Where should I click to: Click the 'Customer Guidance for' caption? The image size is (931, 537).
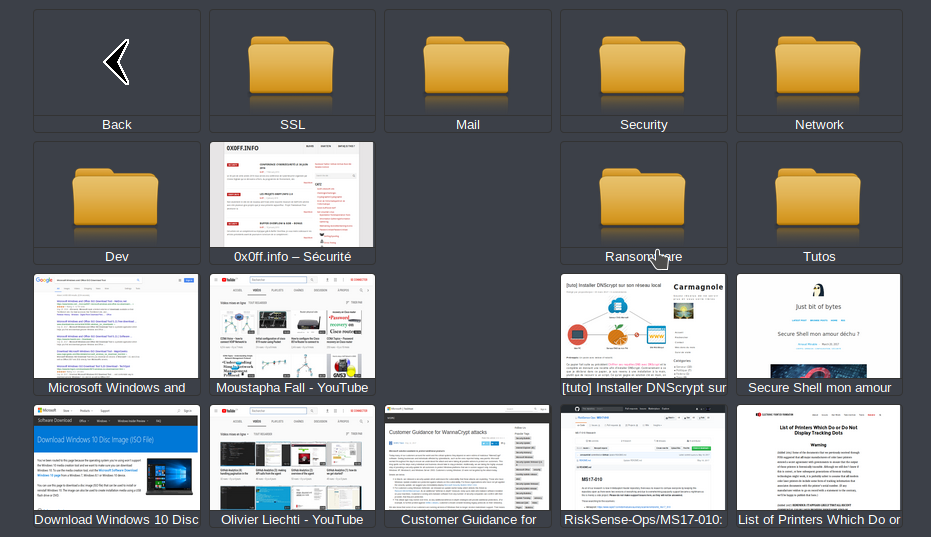[468, 520]
